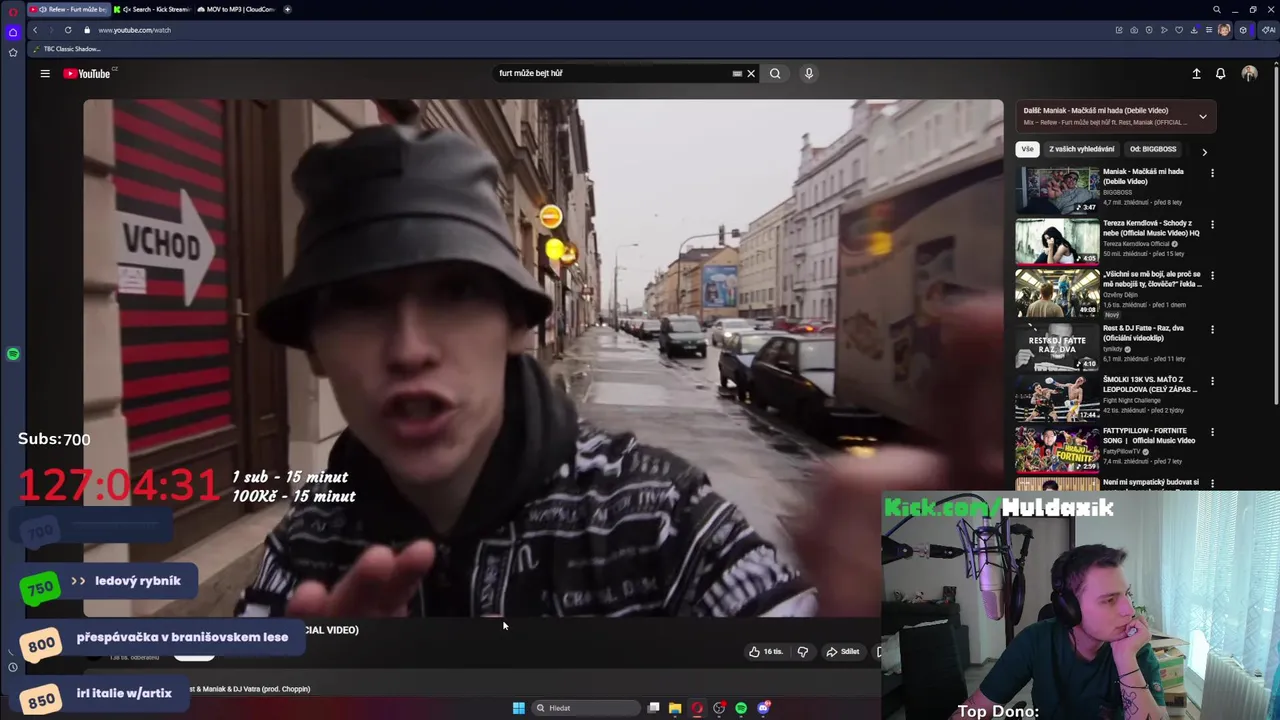The image size is (1280, 720).
Task: Select the Od: BIGGBOSS chip
Action: 1153,149
